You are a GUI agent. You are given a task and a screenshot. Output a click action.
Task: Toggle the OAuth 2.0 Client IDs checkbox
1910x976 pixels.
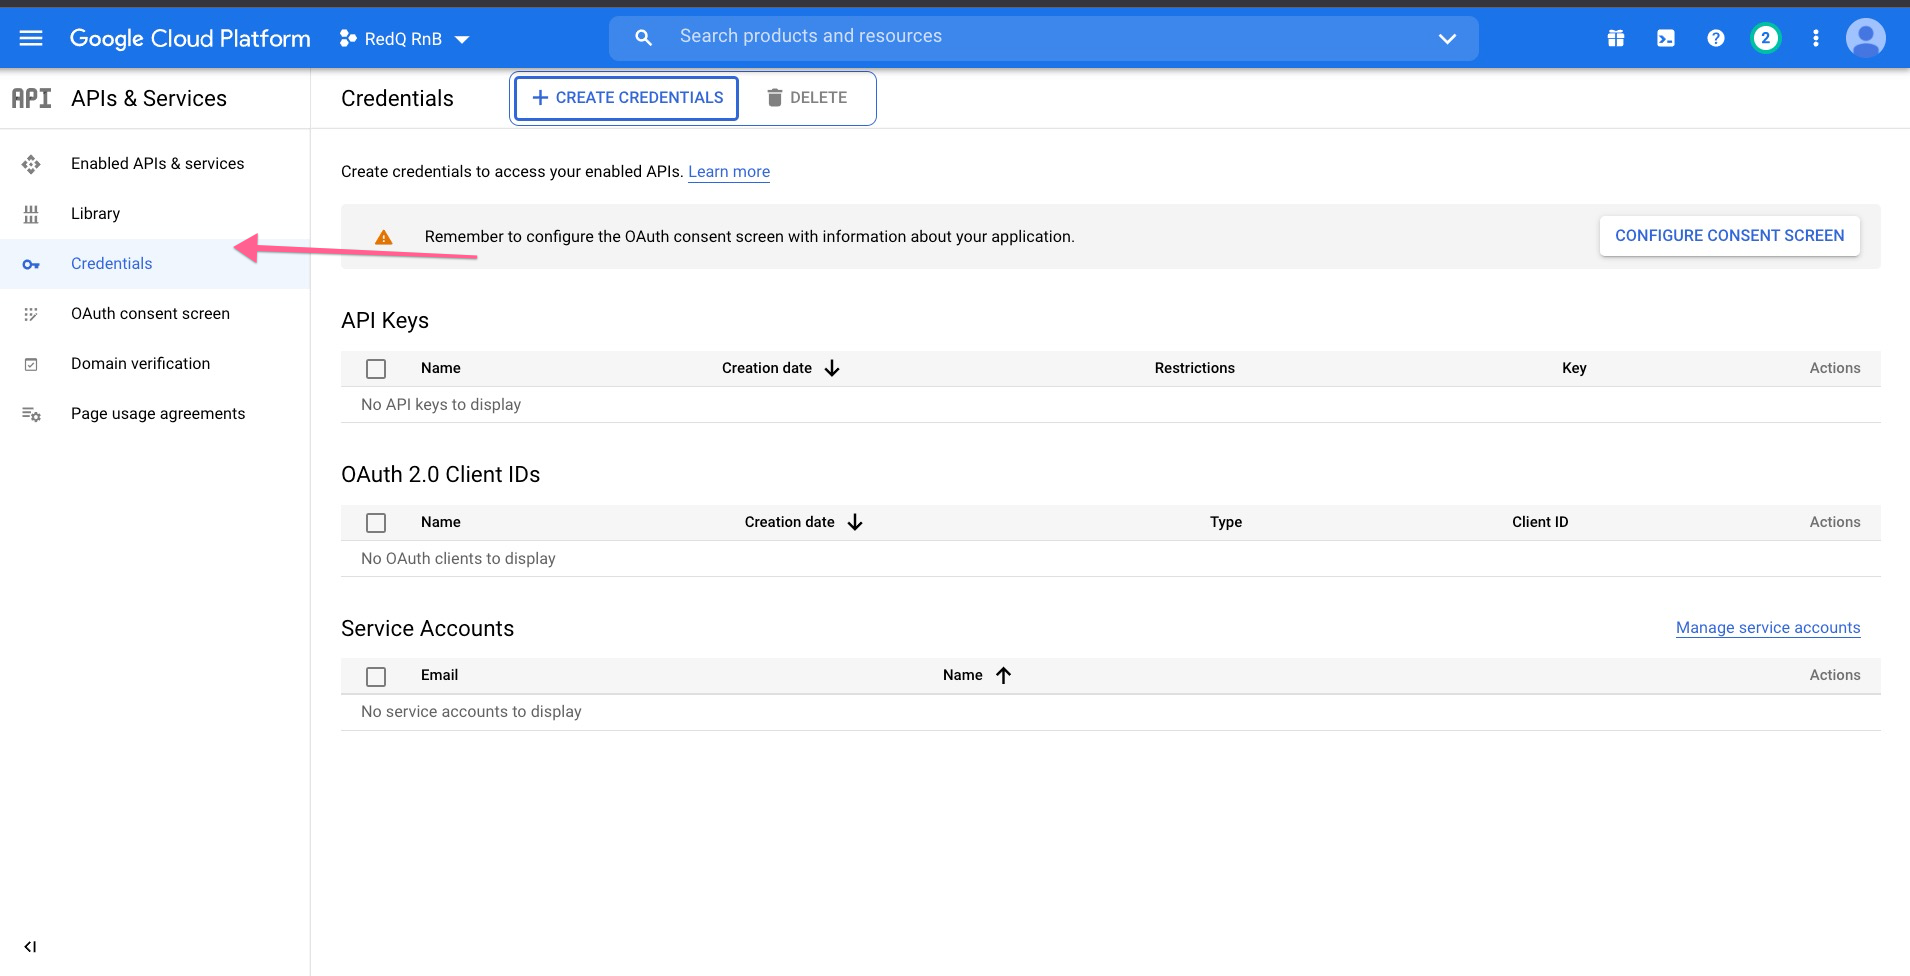click(x=376, y=523)
